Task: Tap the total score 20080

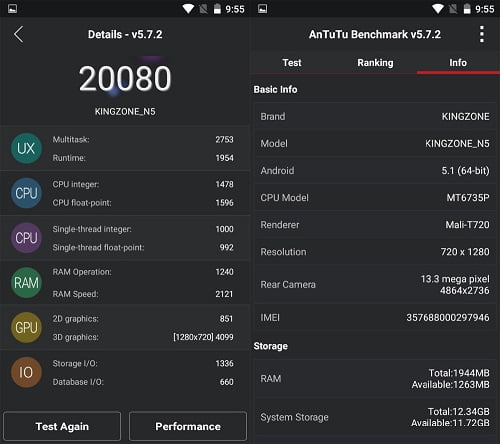Action: click(x=125, y=79)
